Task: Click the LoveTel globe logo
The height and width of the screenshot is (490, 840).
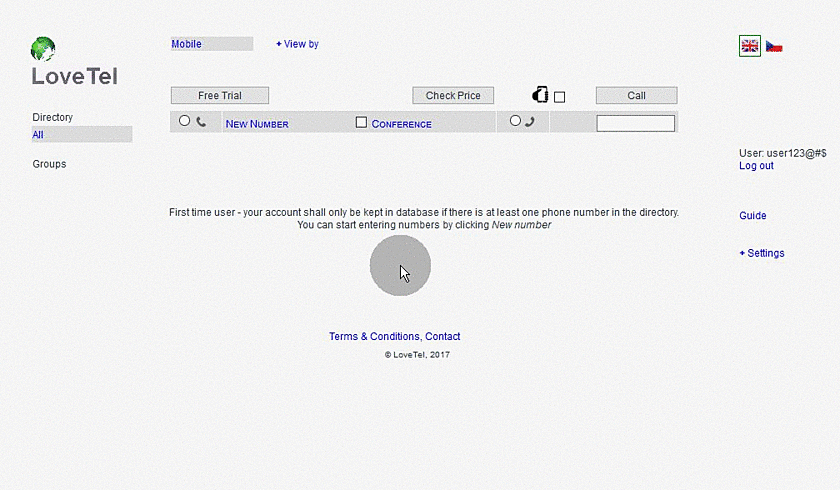Action: pos(43,48)
